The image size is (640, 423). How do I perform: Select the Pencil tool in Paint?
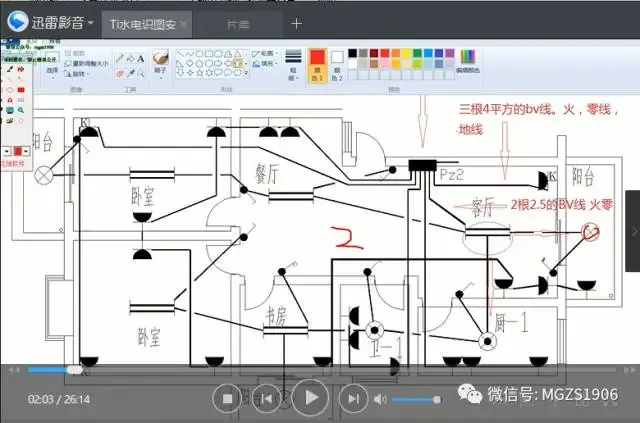(x=120, y=58)
